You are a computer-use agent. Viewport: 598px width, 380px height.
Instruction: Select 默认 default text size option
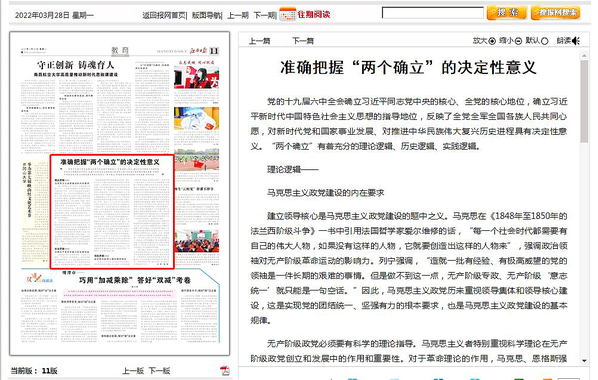point(537,41)
